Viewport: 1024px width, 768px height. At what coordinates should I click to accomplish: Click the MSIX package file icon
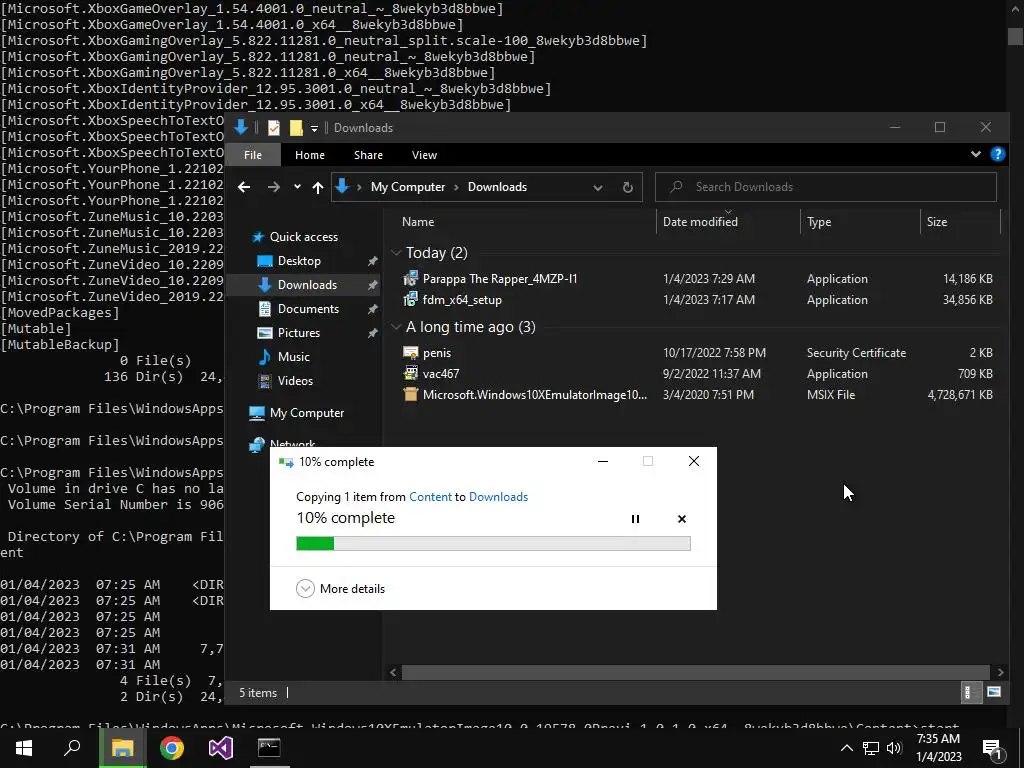410,394
